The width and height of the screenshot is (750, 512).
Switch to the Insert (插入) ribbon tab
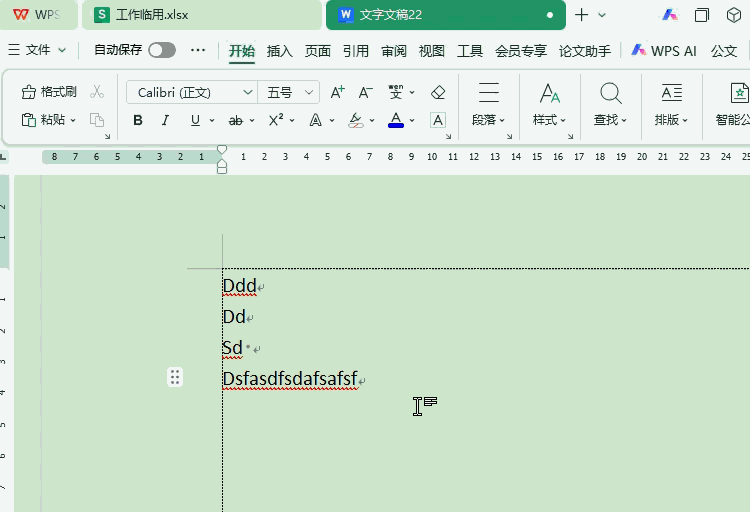(x=279, y=51)
